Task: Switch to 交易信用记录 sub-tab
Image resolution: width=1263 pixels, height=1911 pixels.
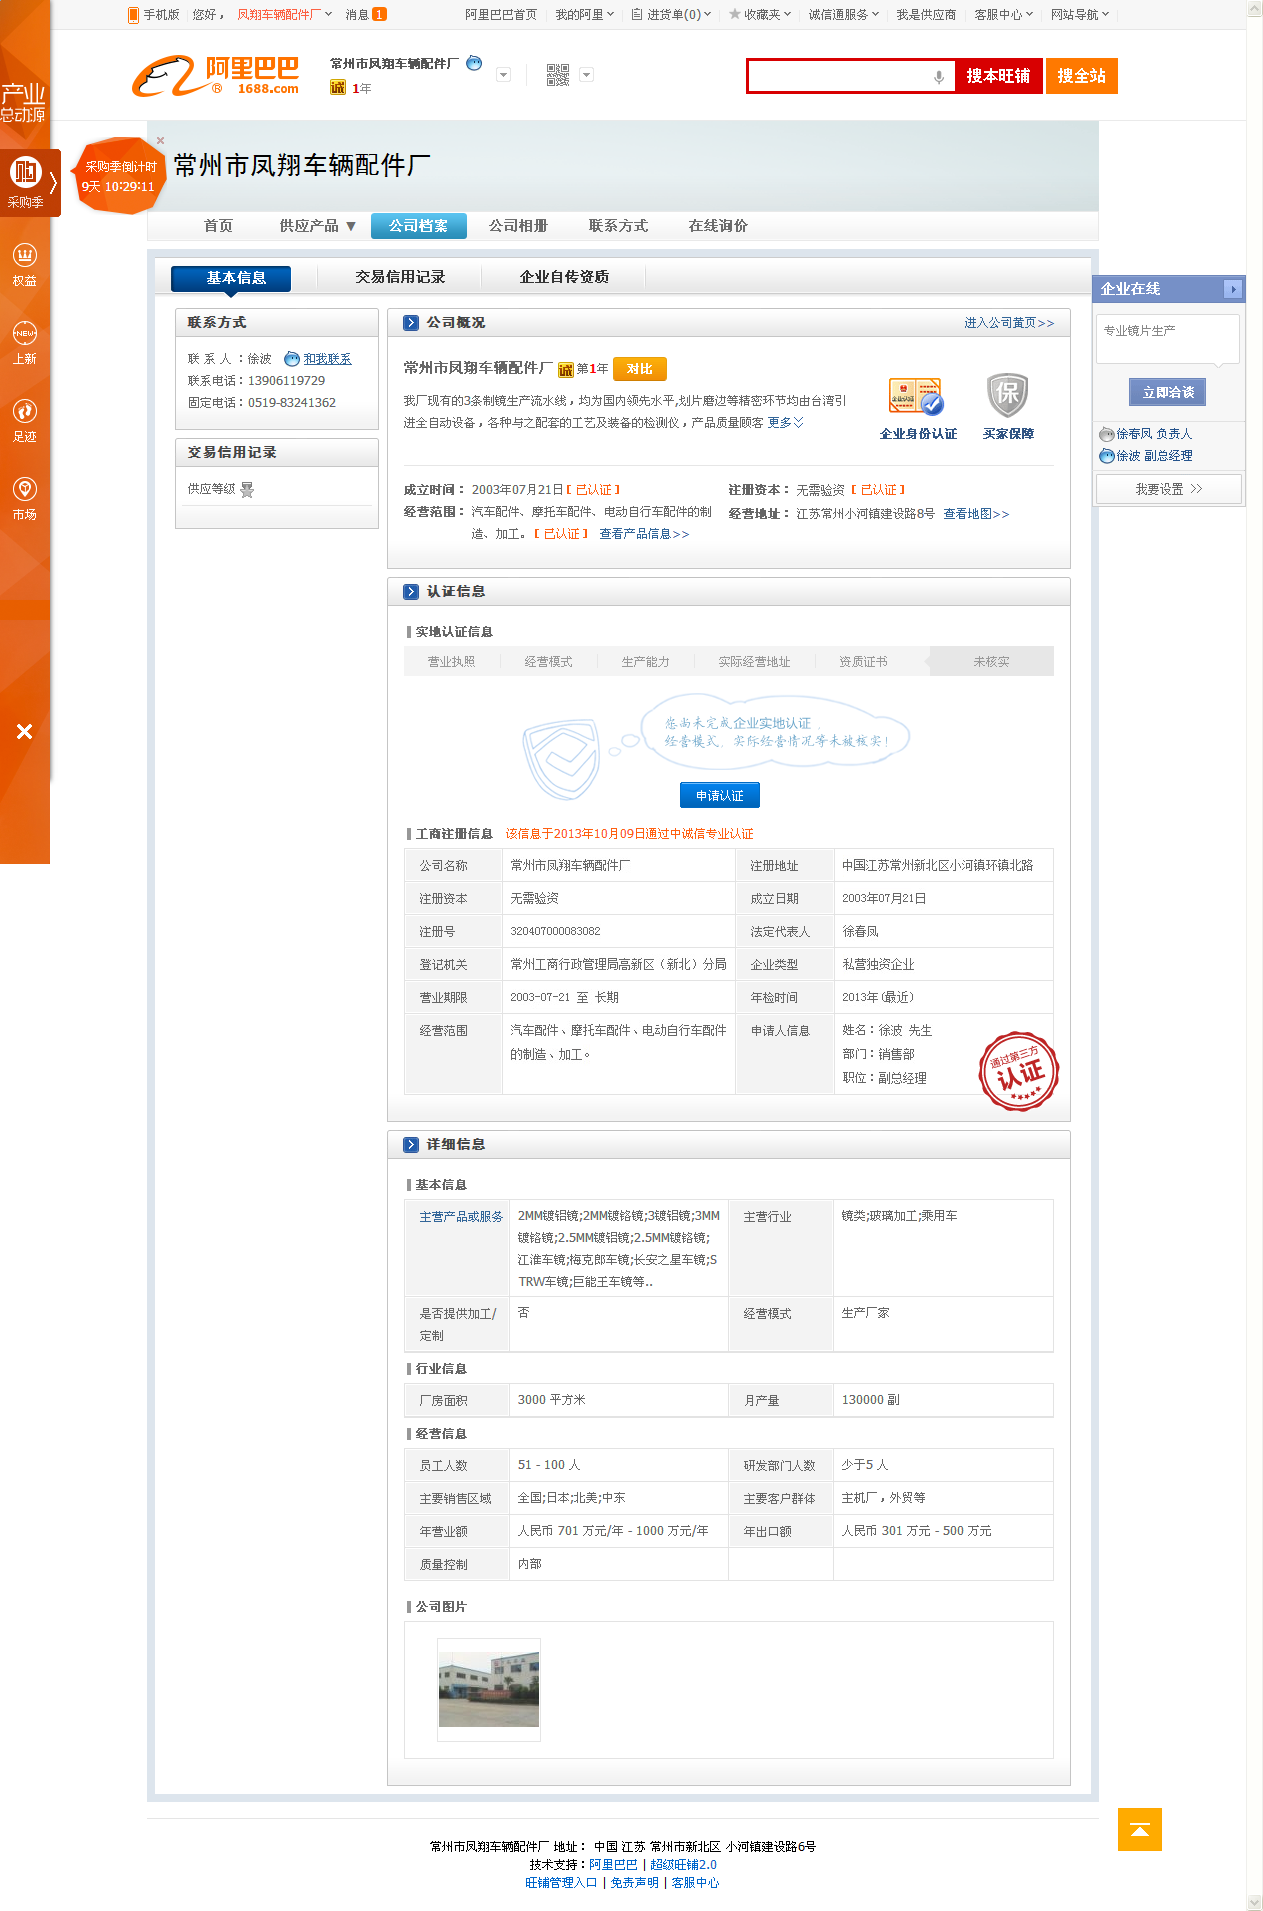Action: click(400, 277)
